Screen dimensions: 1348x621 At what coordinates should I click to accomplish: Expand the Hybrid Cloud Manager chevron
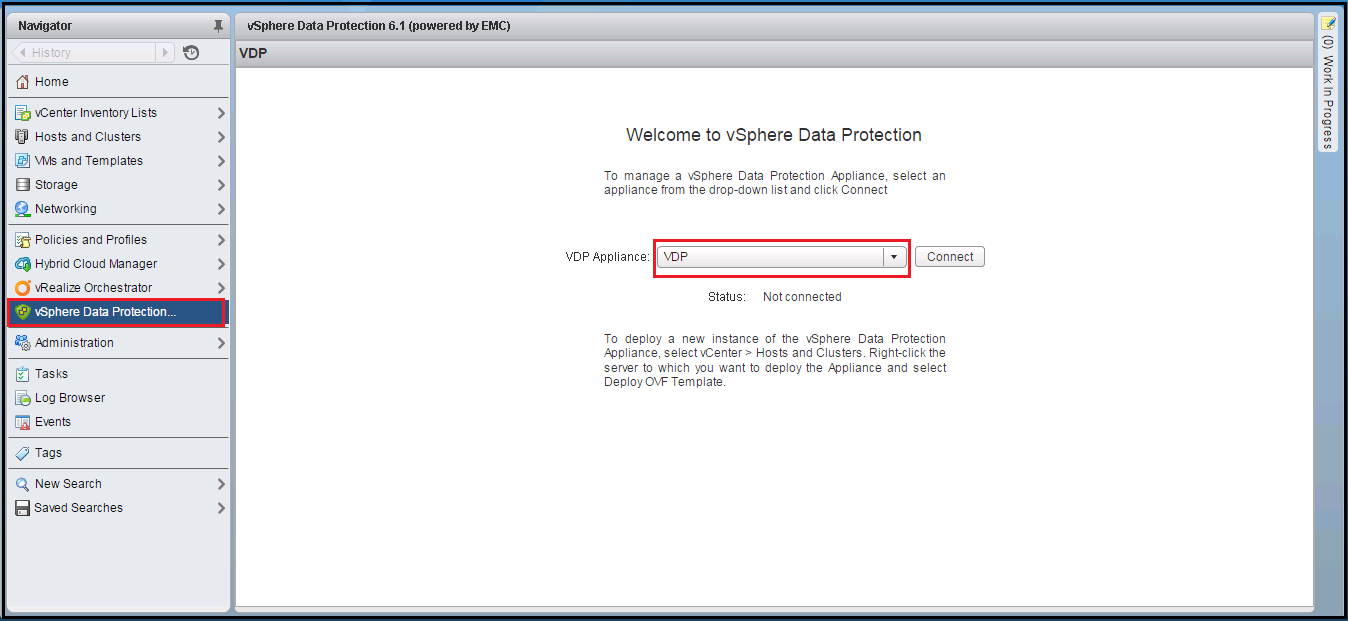221,264
